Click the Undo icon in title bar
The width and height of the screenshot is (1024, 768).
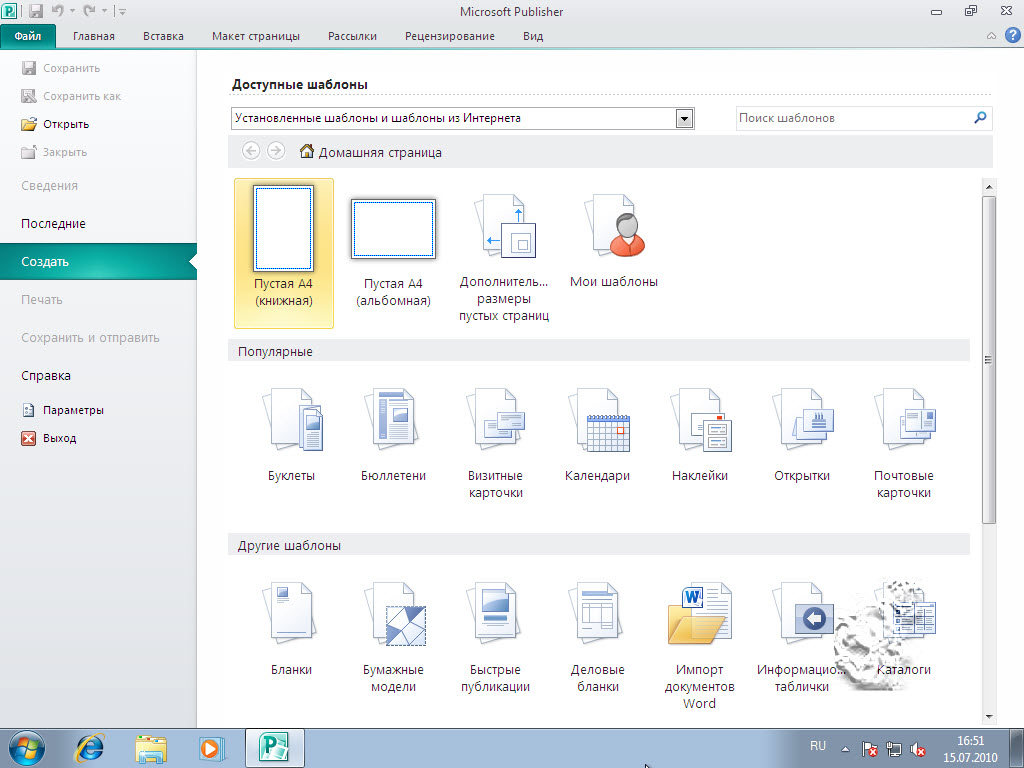[57, 11]
